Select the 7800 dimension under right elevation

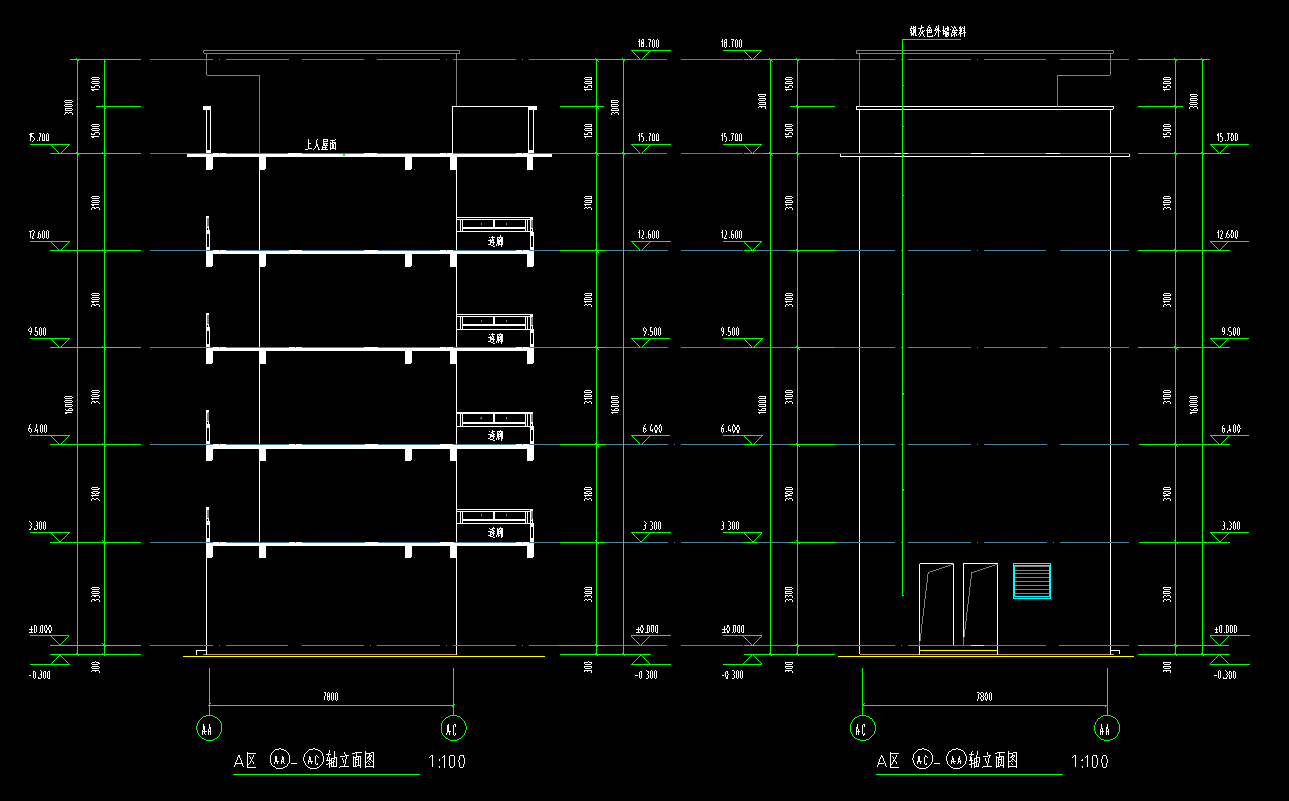click(983, 697)
